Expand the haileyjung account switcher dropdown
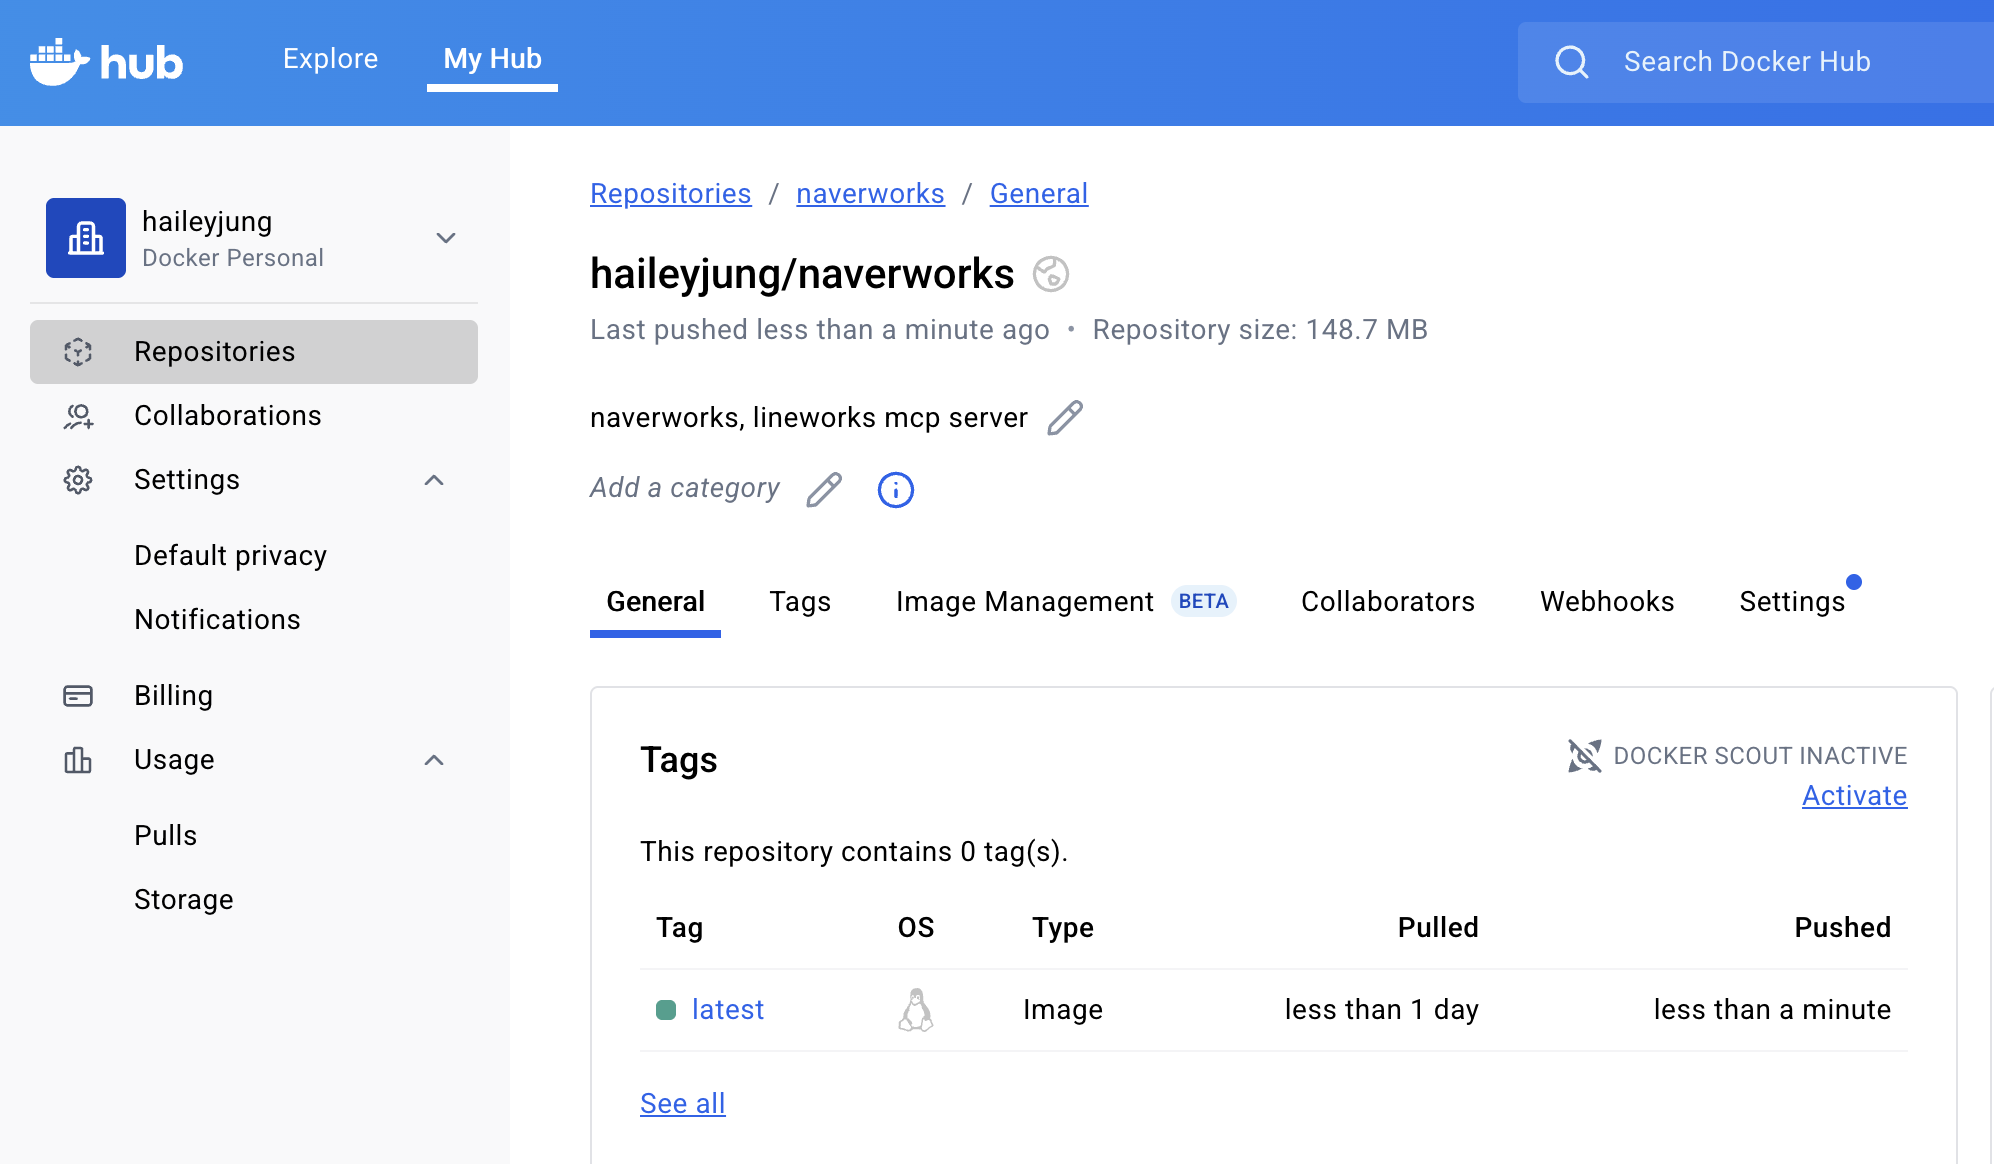 click(x=445, y=238)
